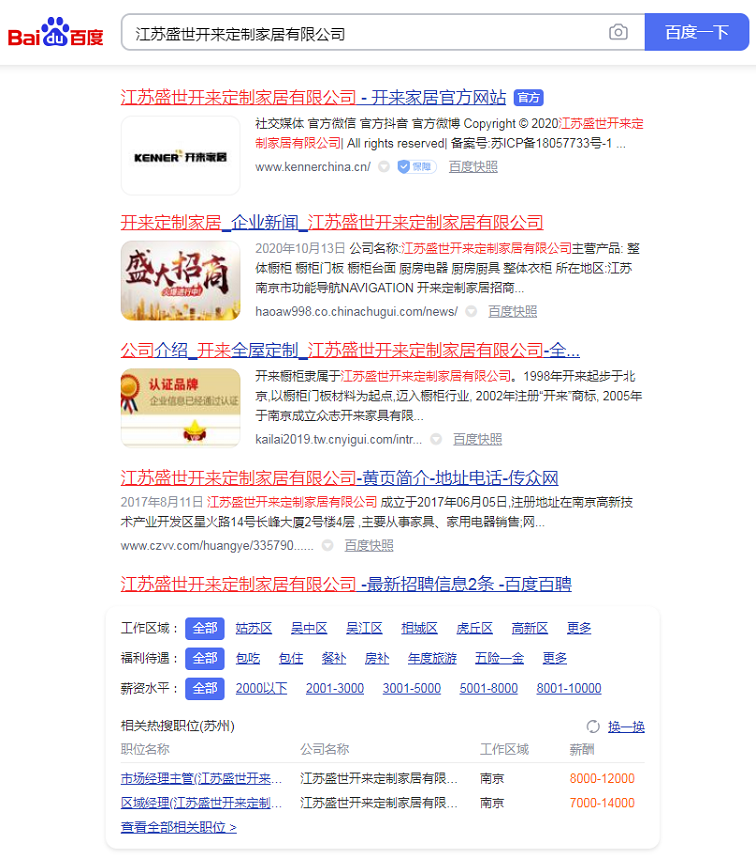756x859 pixels.
Task: Select 全部 in 薪资水平 row
Action: (205, 689)
